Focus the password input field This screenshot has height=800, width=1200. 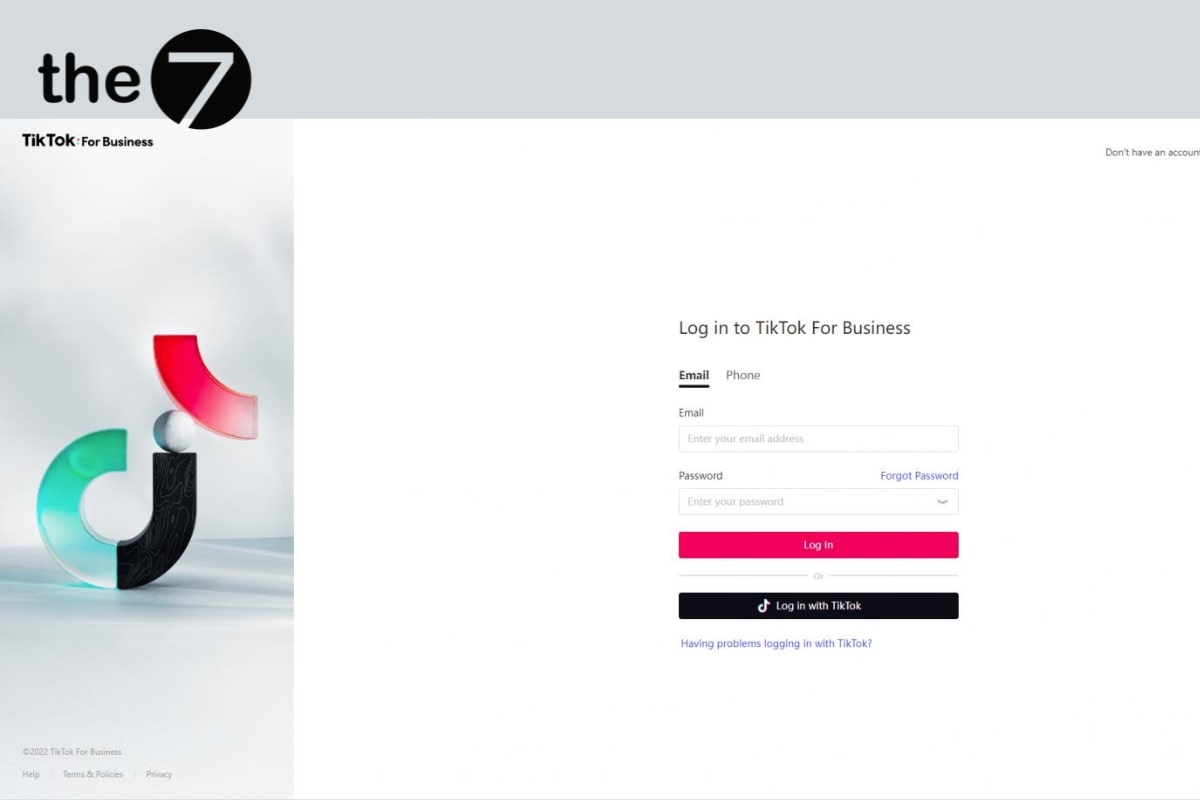[x=818, y=502]
